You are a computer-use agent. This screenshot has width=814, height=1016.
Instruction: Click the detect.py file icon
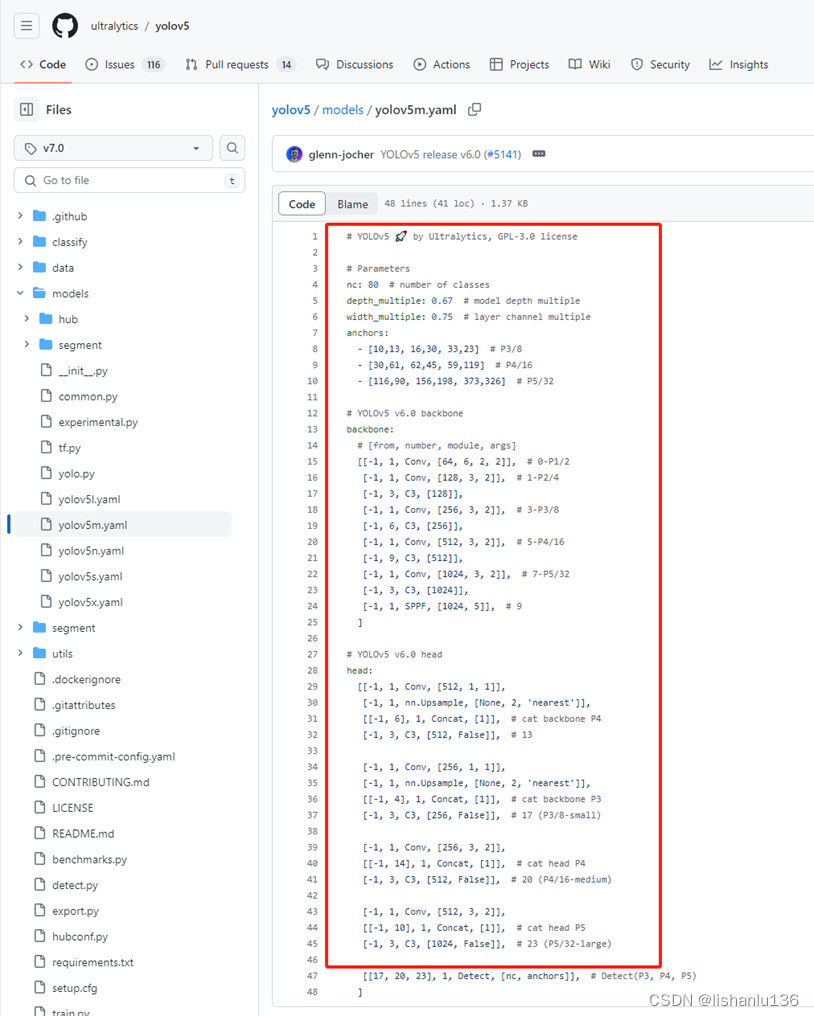40,884
